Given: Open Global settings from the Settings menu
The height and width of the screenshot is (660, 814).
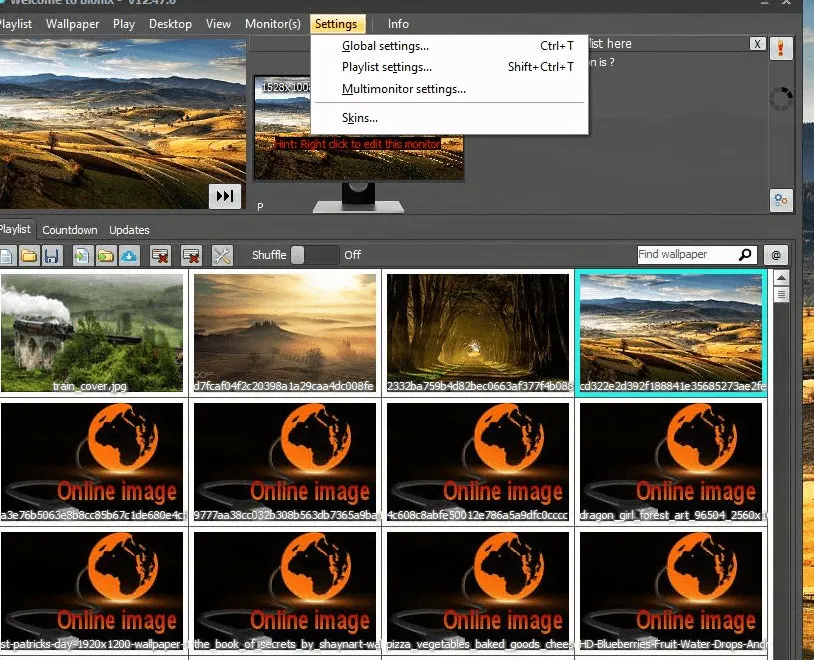Looking at the screenshot, I should pyautogui.click(x=385, y=46).
